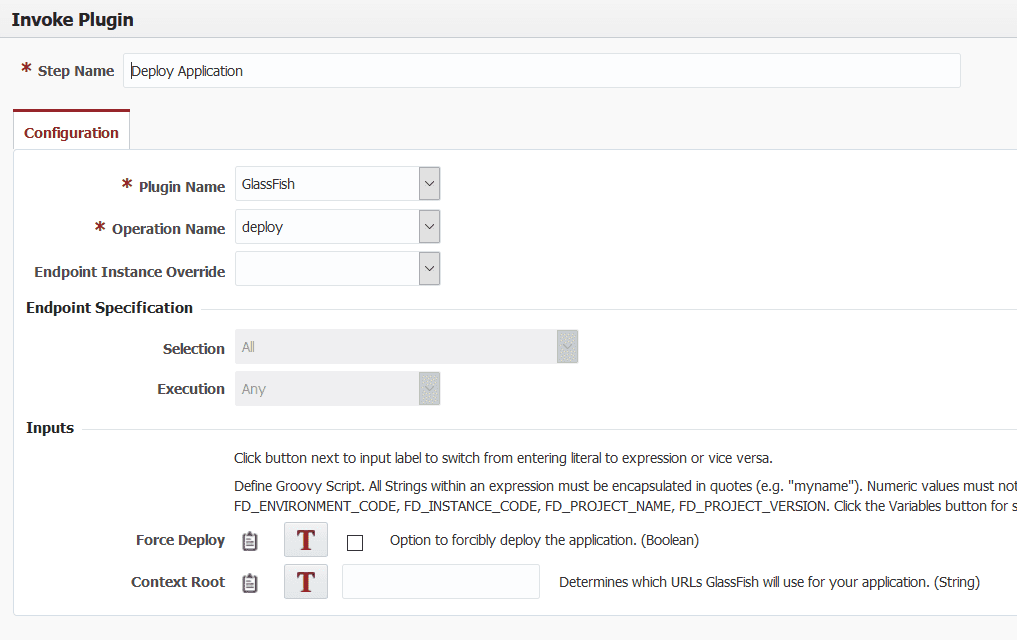Screen dimensions: 1017x640
Task: Switch to the Configuration tab
Action: [71, 132]
